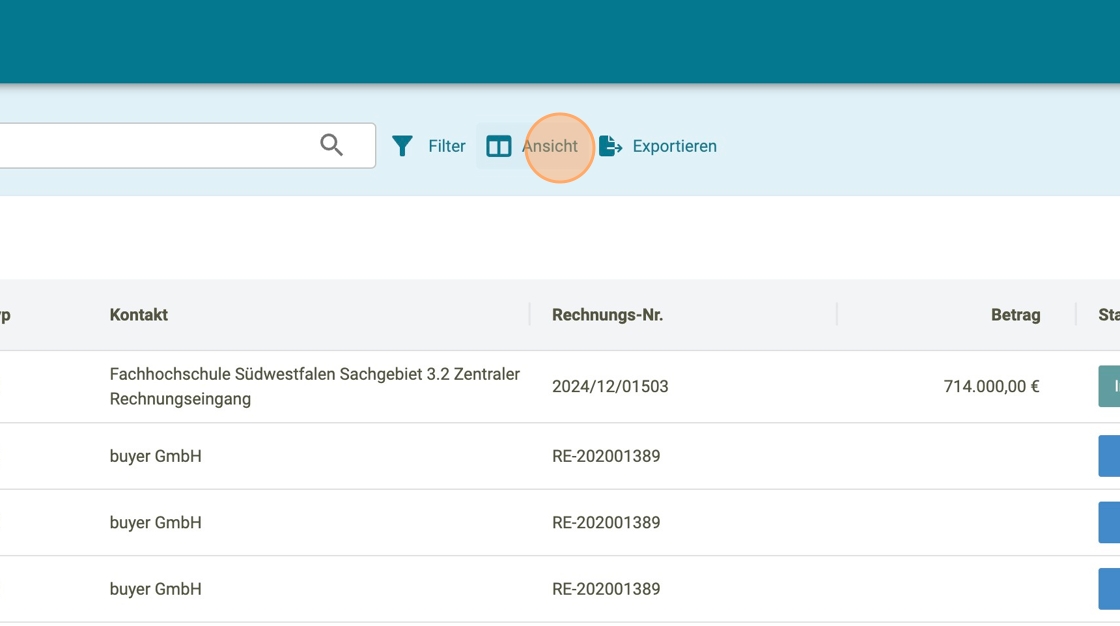The width and height of the screenshot is (1120, 626).
Task: Open the Filter options
Action: point(429,146)
